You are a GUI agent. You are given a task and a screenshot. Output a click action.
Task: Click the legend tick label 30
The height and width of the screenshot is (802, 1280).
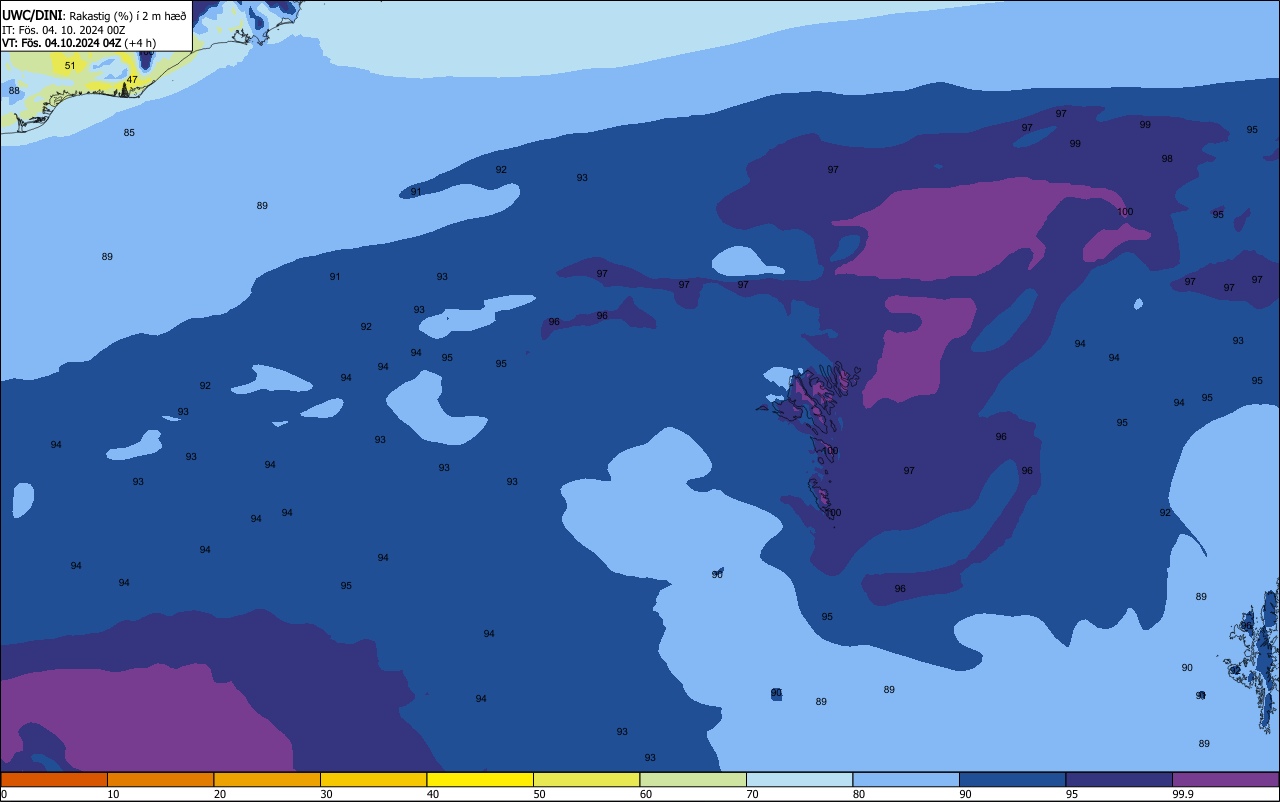pyautogui.click(x=326, y=794)
